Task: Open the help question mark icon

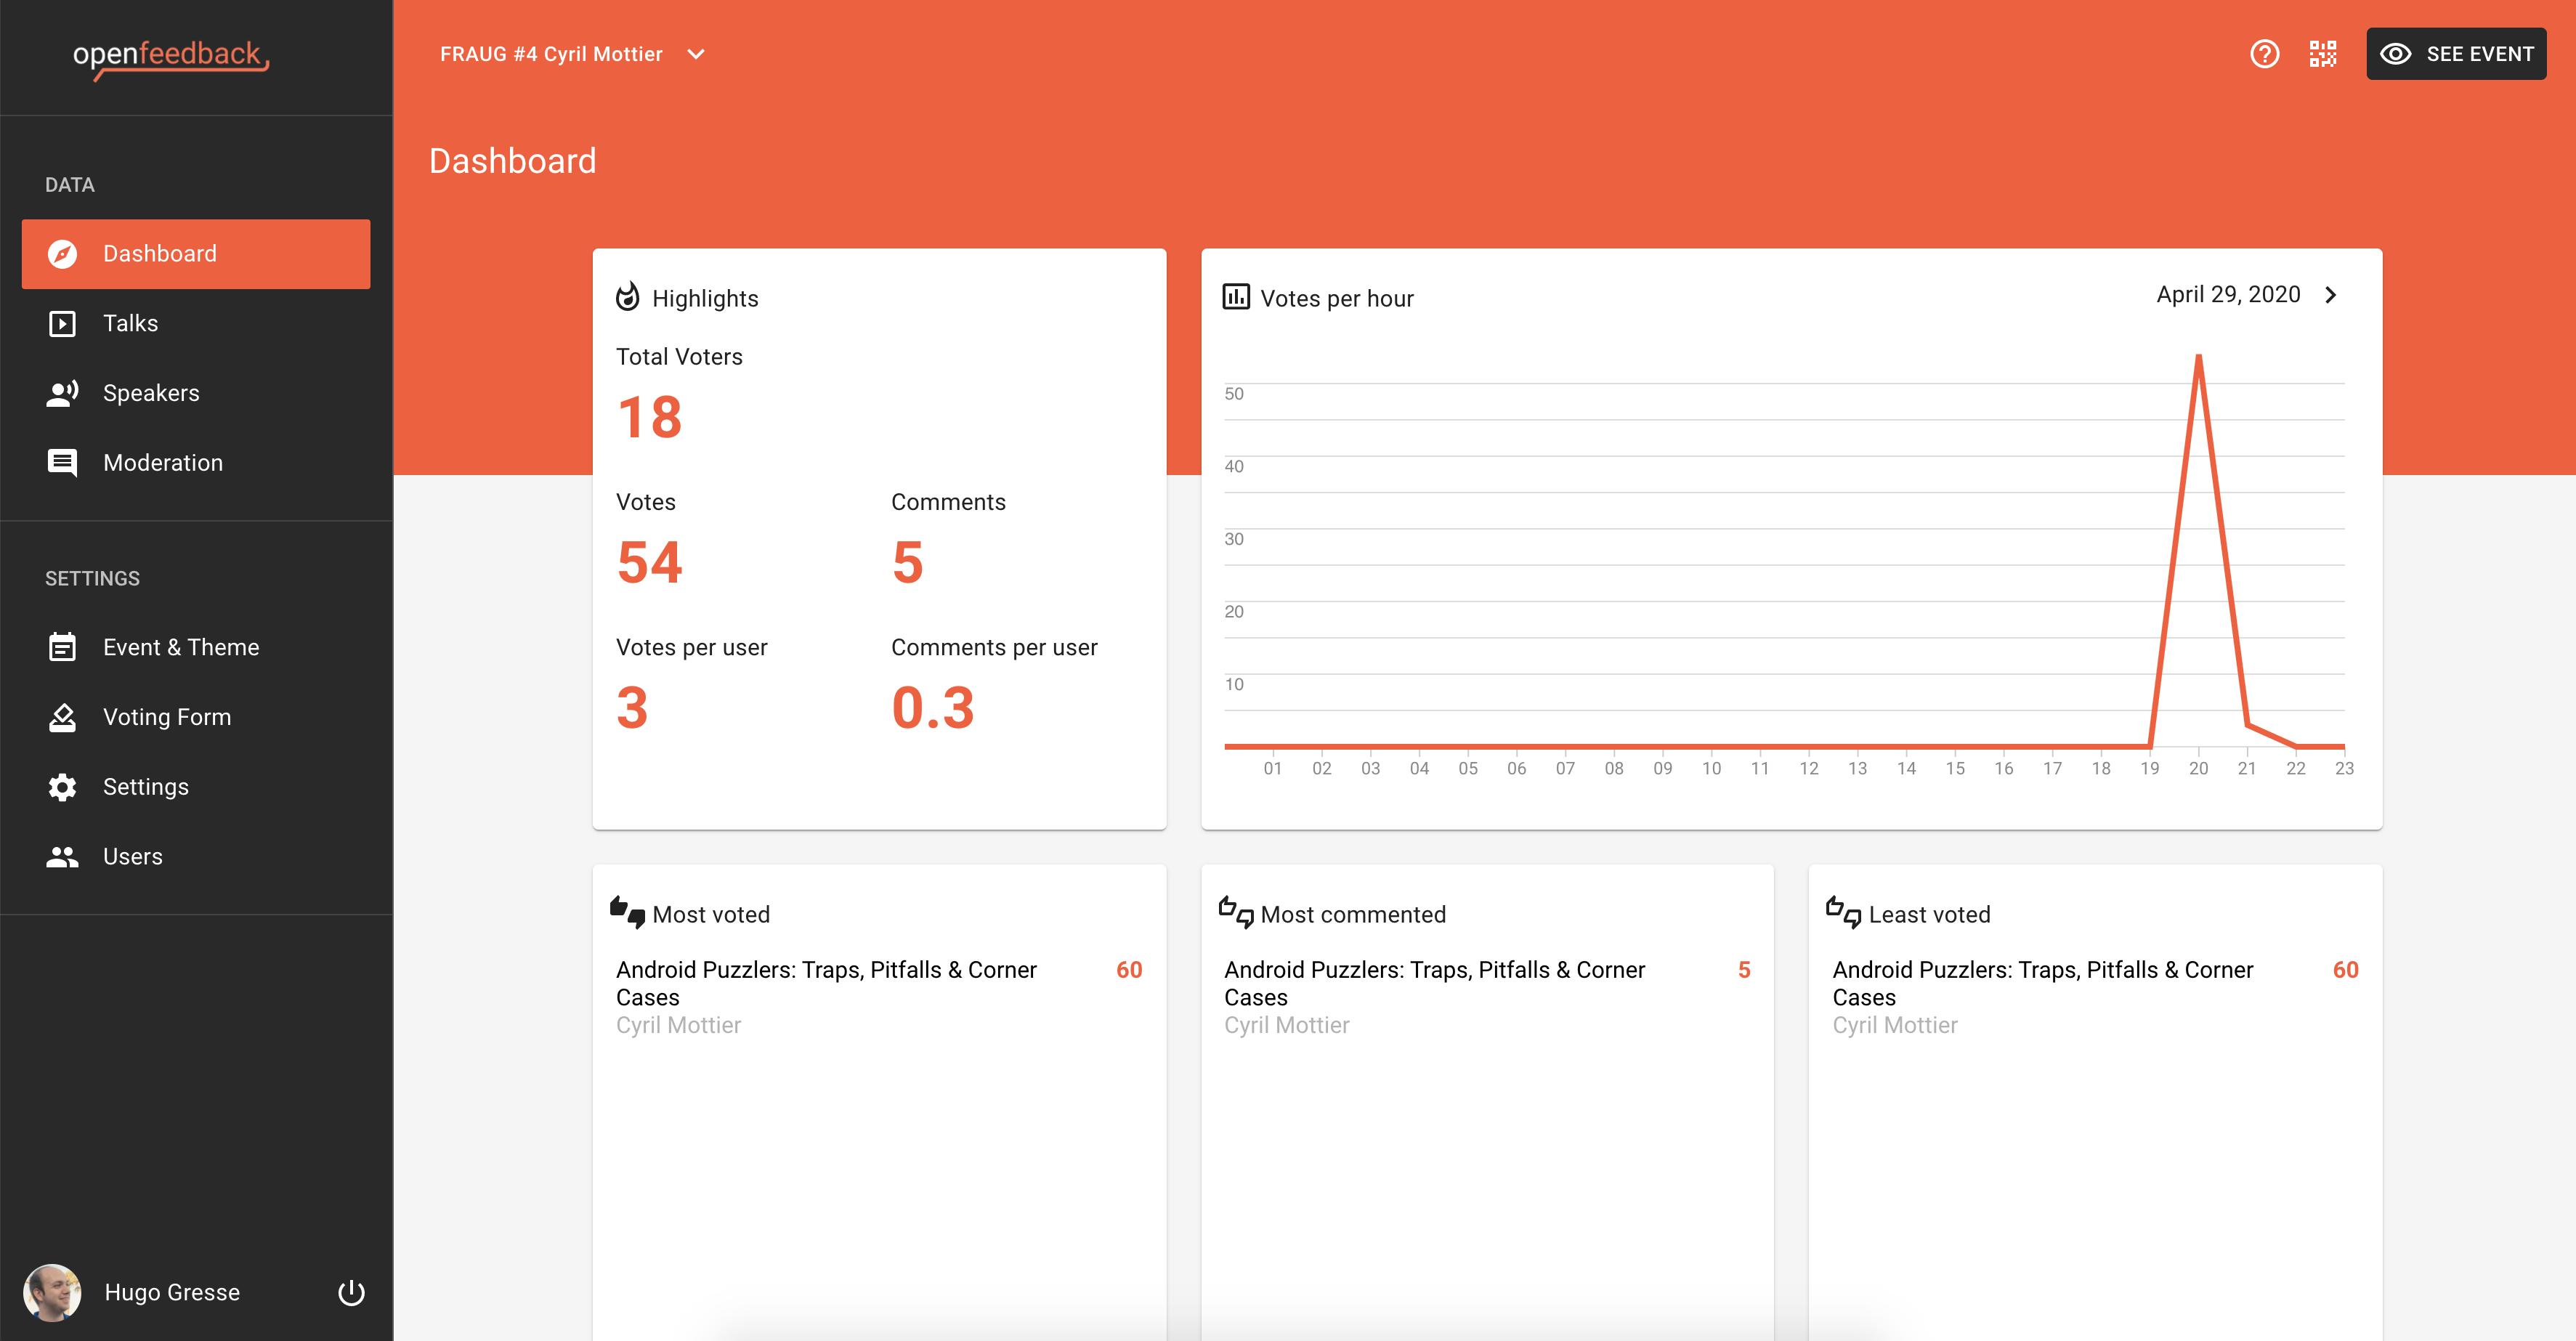Action: point(2264,54)
